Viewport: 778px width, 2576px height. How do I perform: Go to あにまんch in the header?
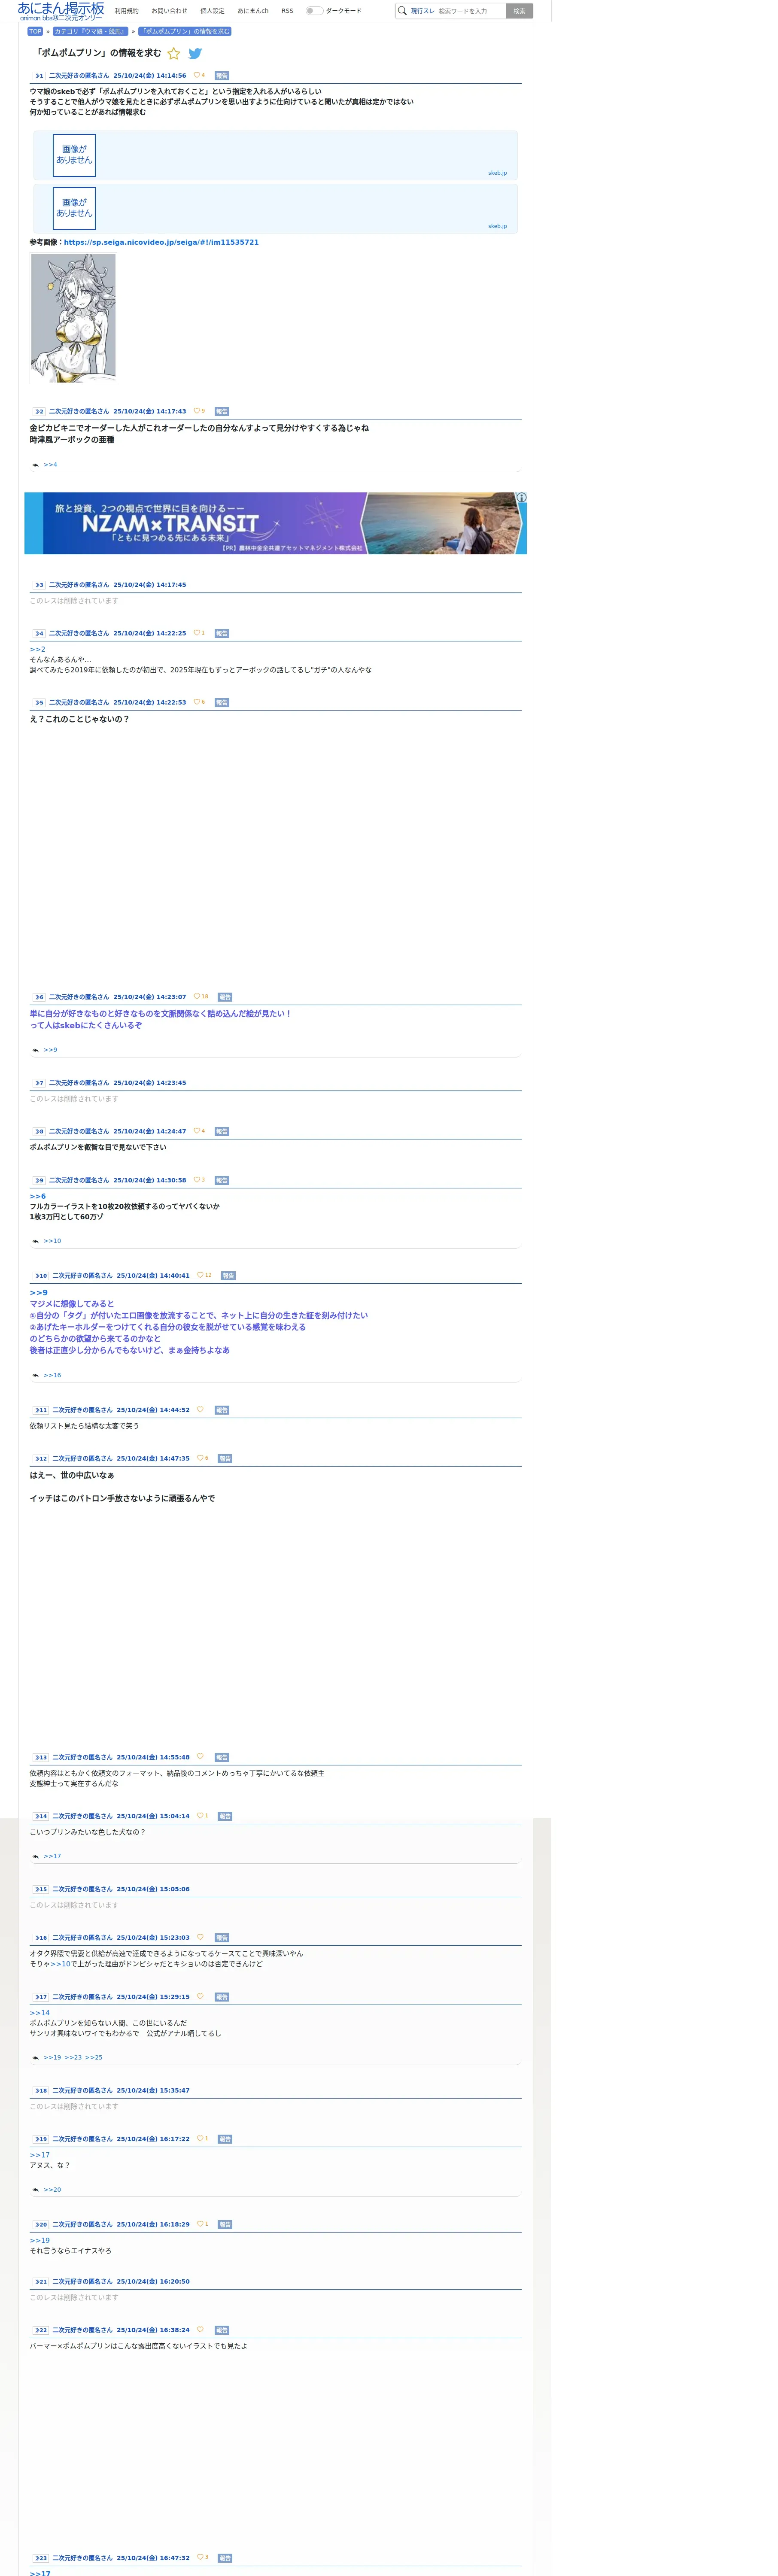[253, 11]
